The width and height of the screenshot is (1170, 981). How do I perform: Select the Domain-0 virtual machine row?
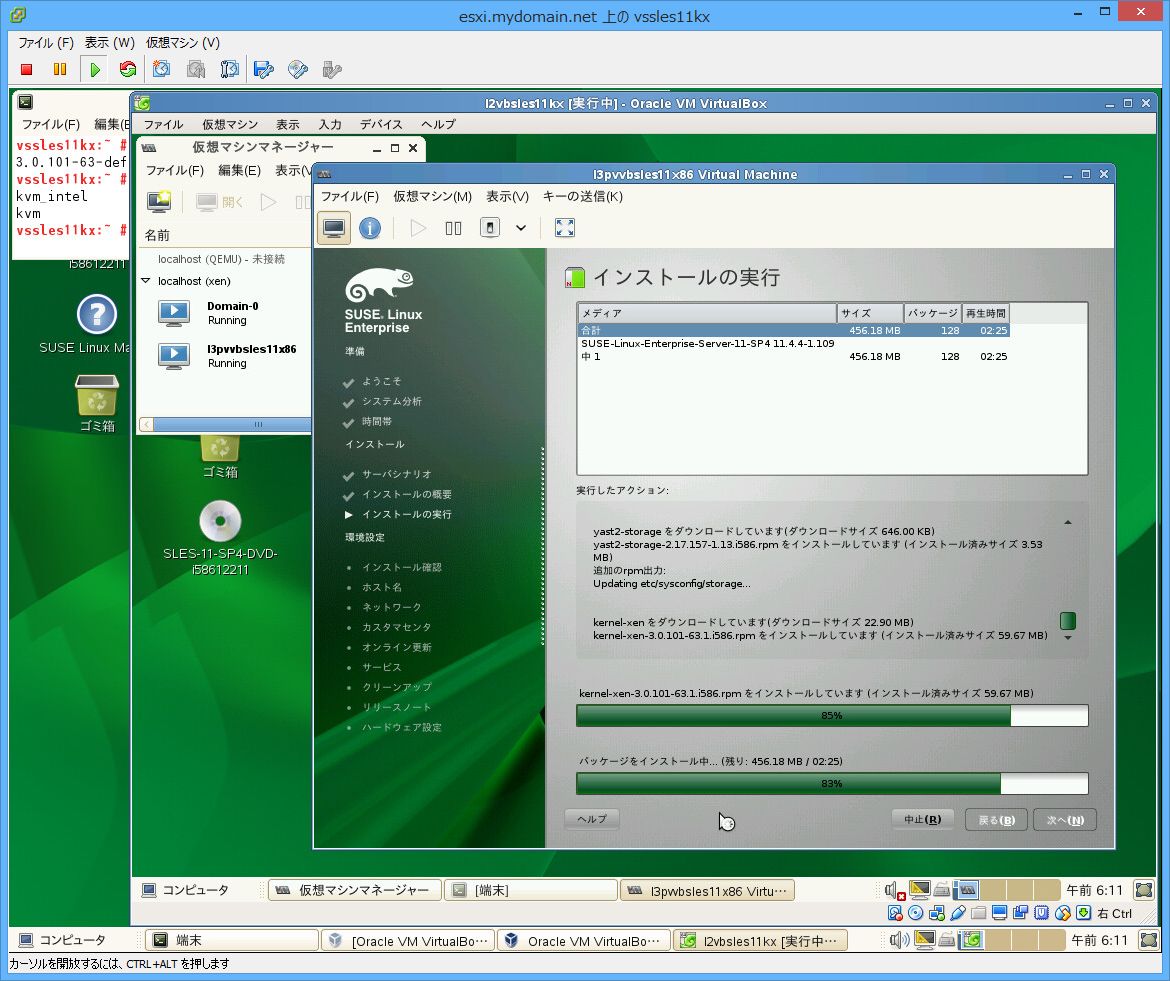[224, 313]
